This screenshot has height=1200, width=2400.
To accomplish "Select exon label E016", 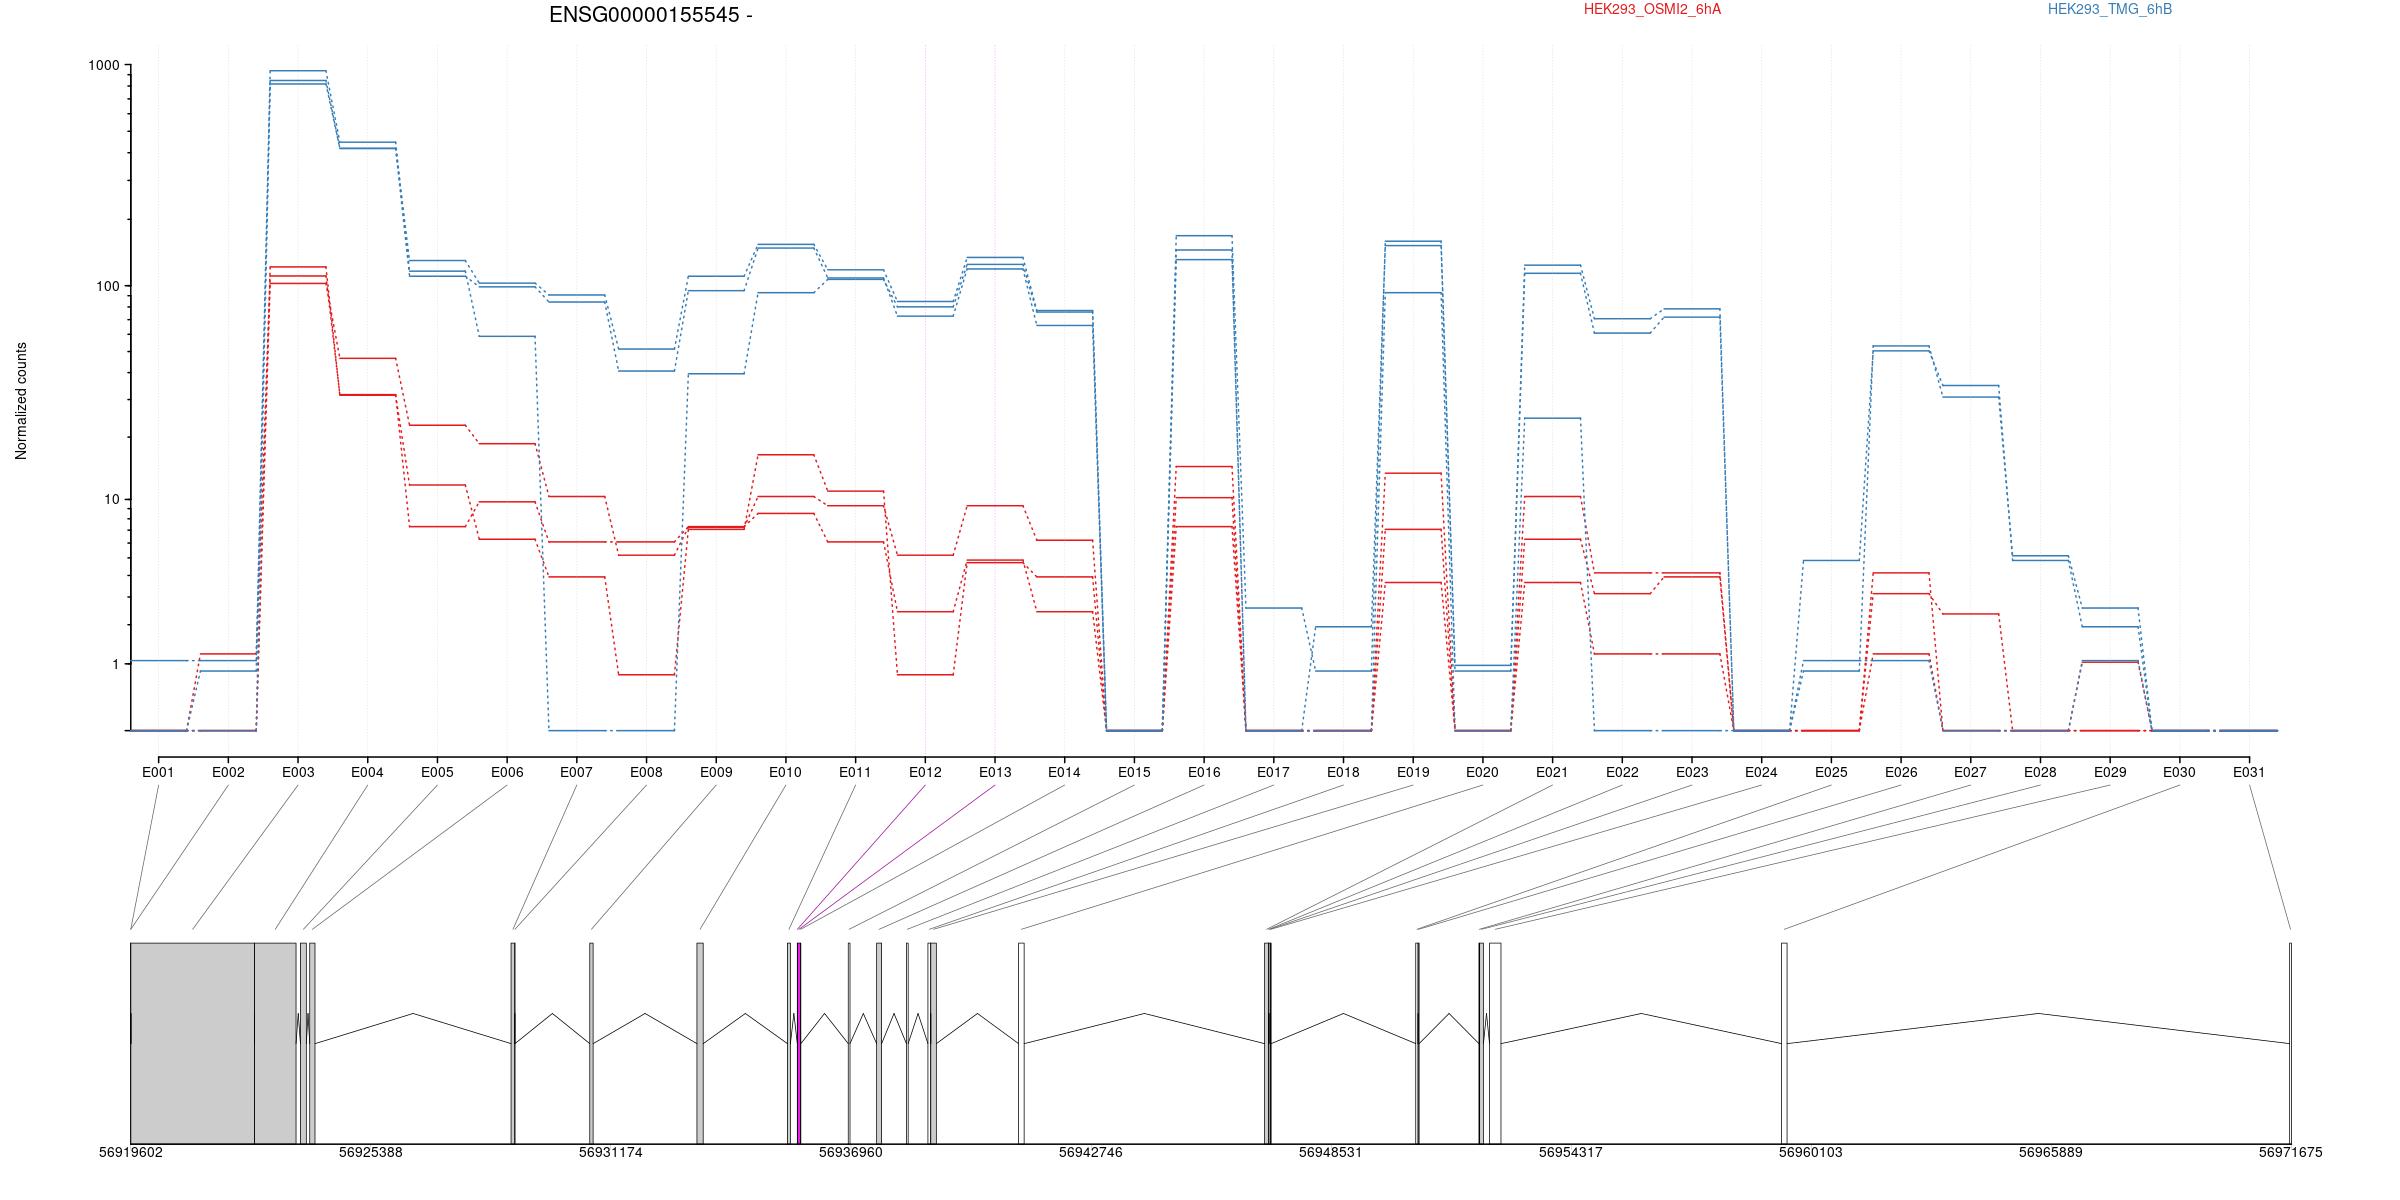I will point(1204,772).
